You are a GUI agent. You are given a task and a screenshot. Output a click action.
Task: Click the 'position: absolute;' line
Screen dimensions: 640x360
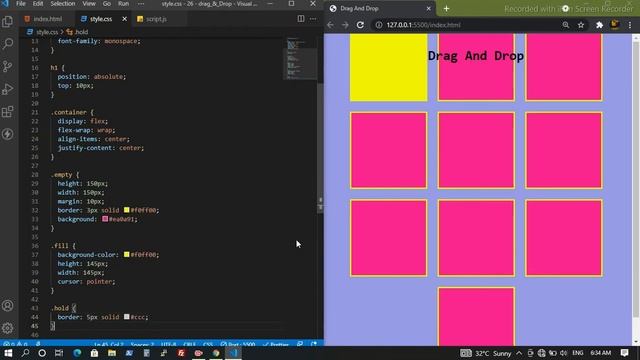click(92, 77)
